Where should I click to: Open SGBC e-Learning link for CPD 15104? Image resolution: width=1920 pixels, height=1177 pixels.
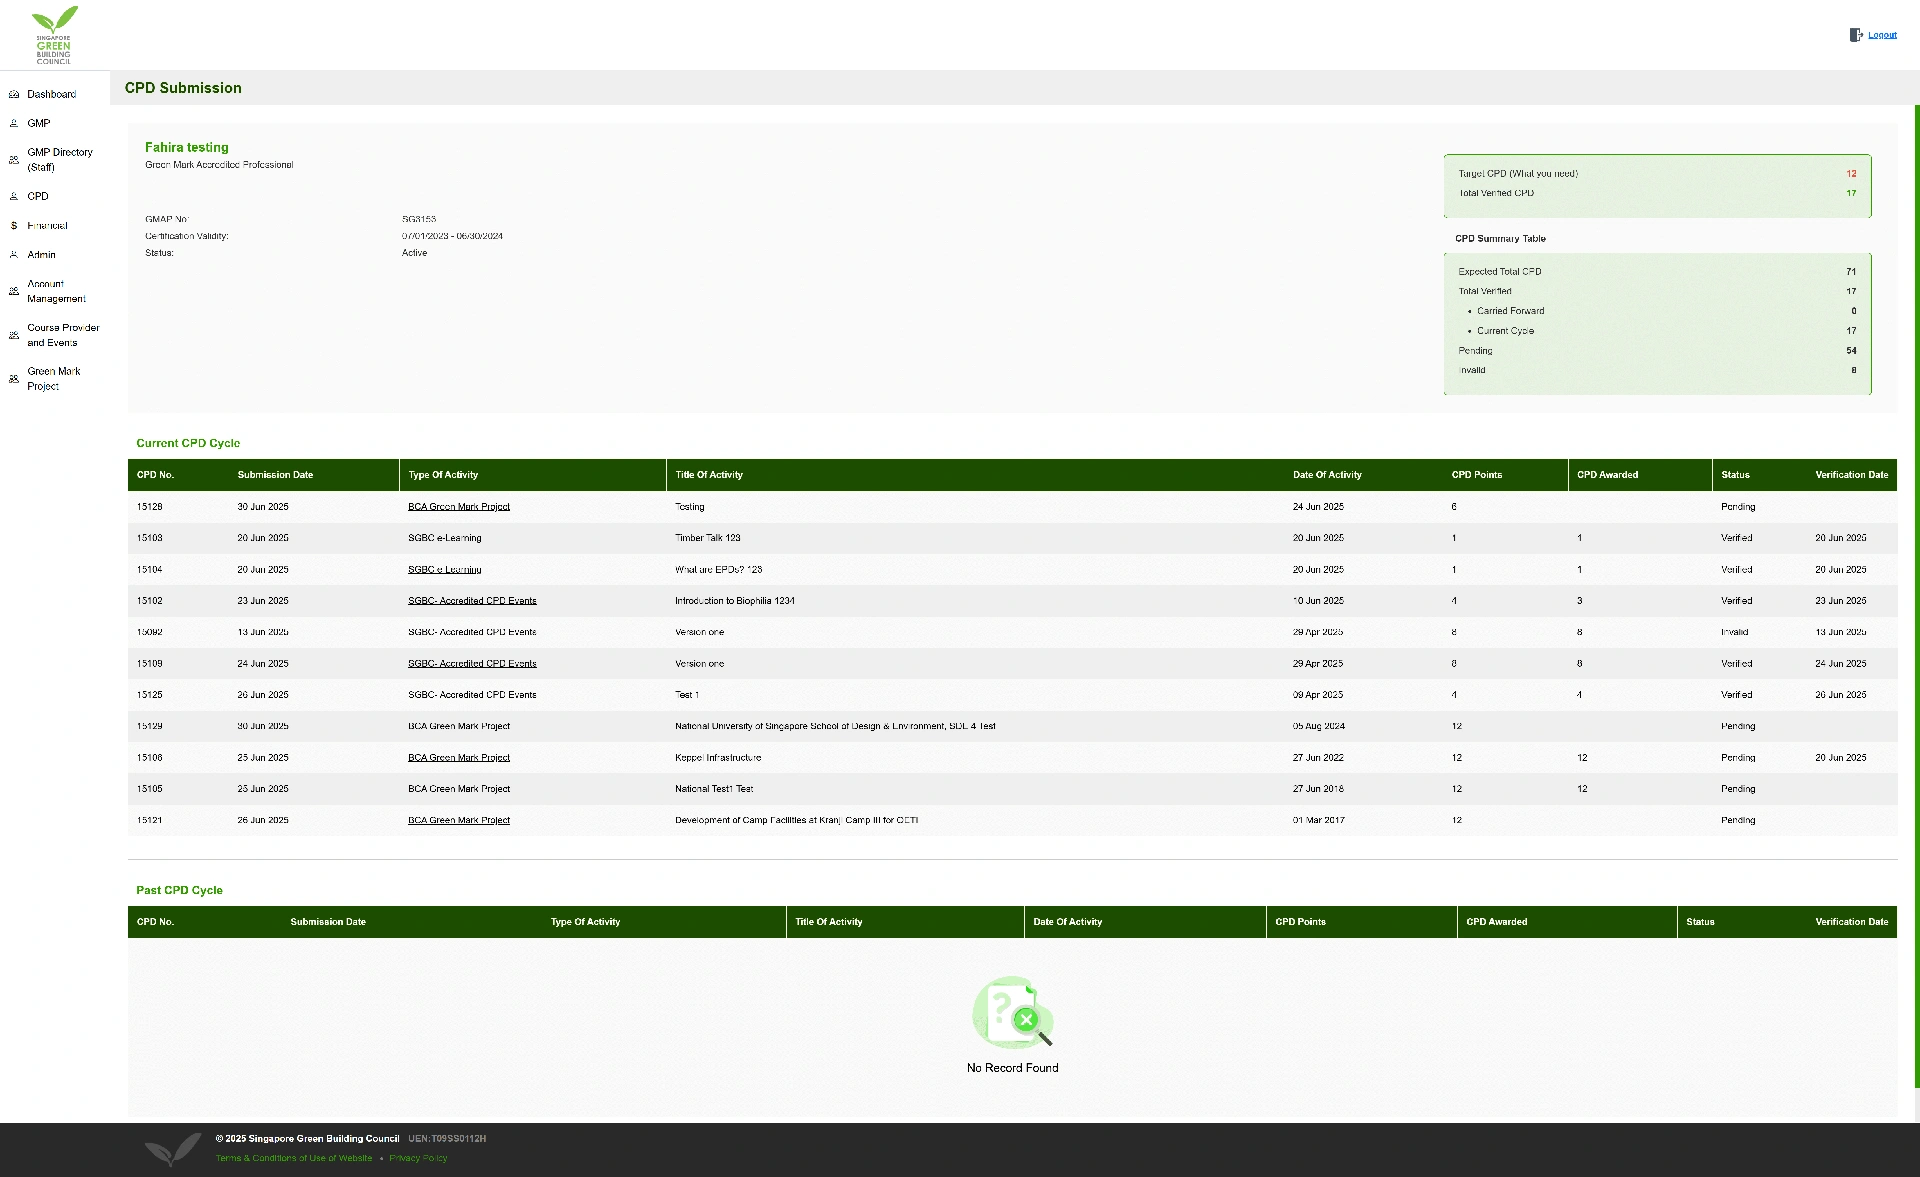coord(444,570)
